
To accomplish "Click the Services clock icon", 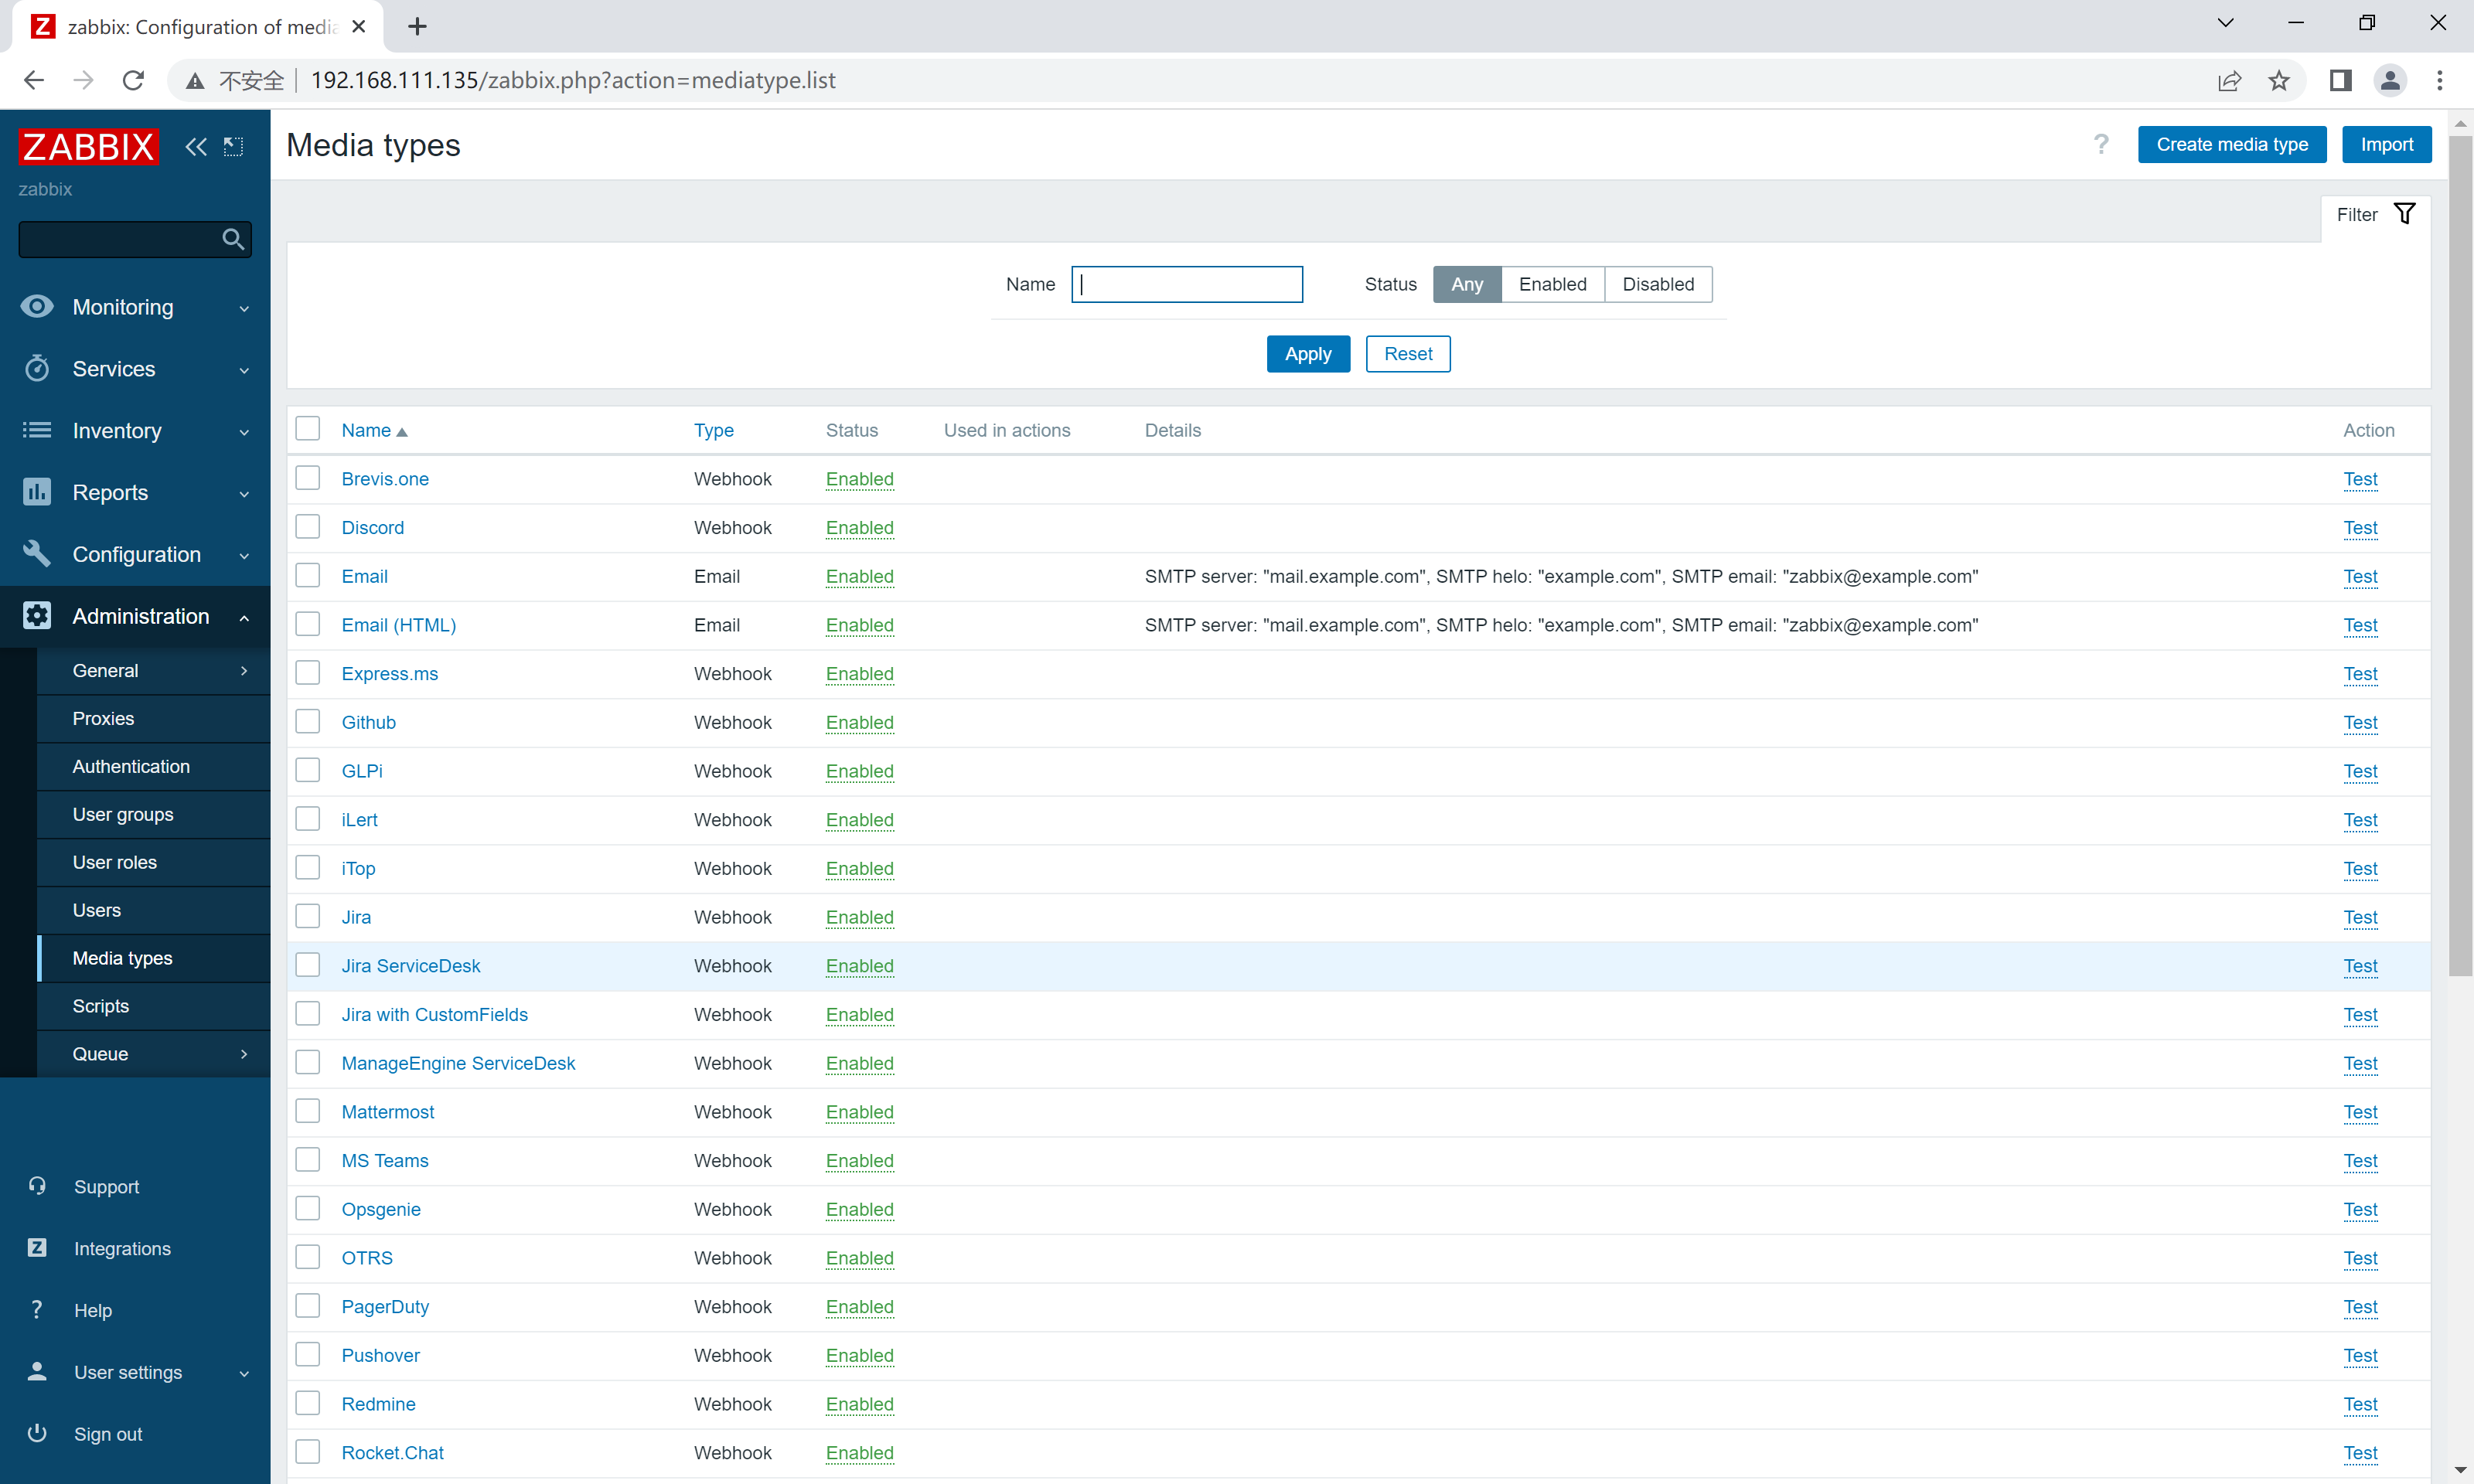I will pyautogui.click(x=37, y=368).
